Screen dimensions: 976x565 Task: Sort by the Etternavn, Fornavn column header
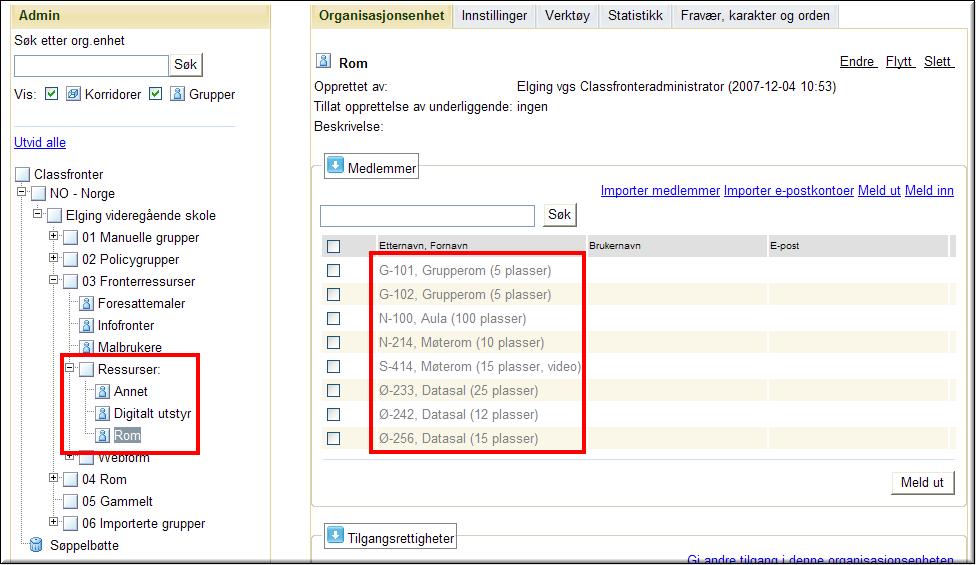(x=423, y=246)
